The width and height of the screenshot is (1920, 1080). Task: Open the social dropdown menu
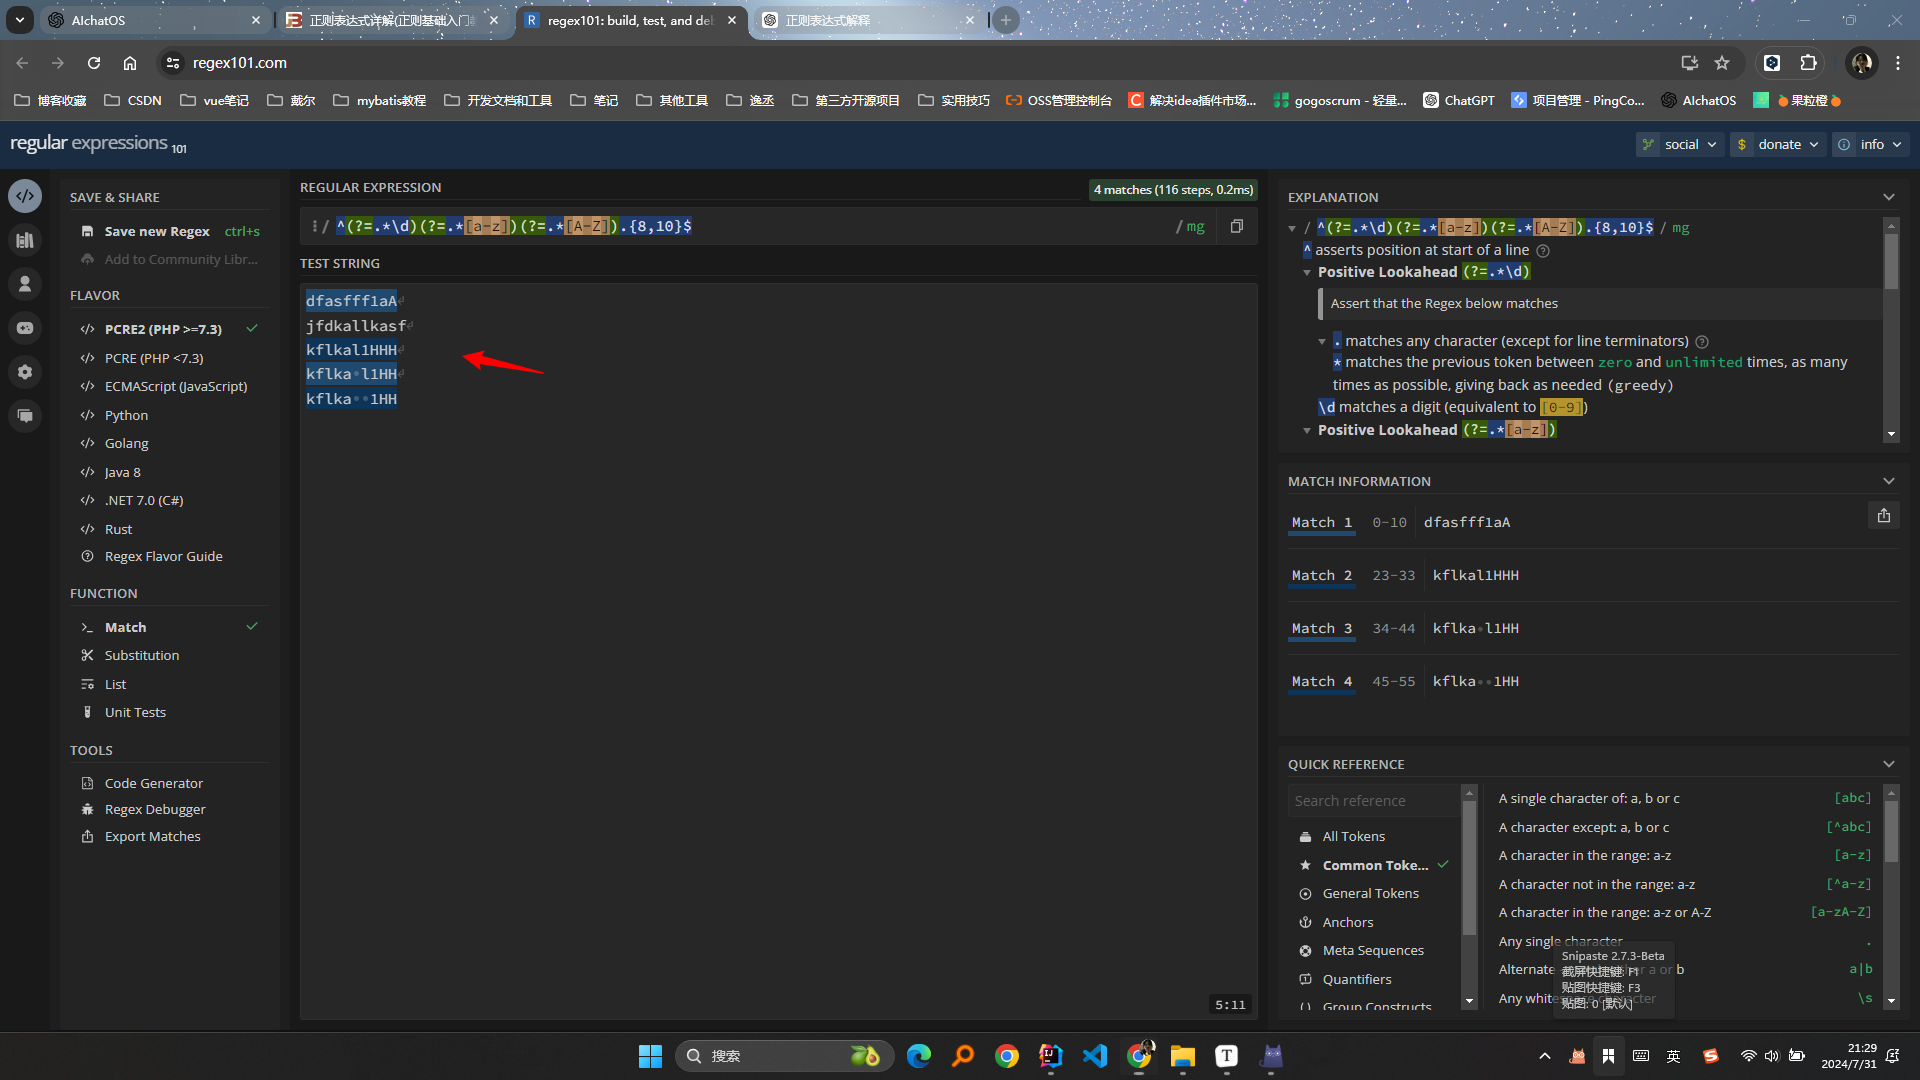point(1680,144)
